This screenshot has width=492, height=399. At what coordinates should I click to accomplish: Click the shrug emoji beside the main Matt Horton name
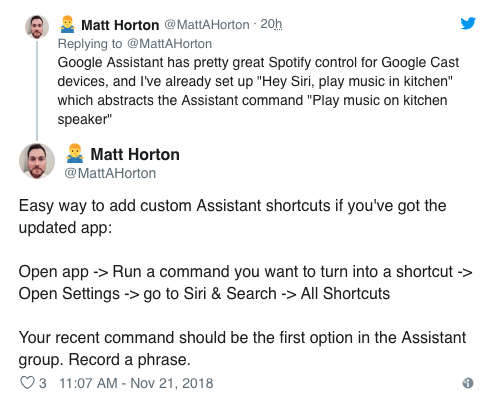point(75,154)
